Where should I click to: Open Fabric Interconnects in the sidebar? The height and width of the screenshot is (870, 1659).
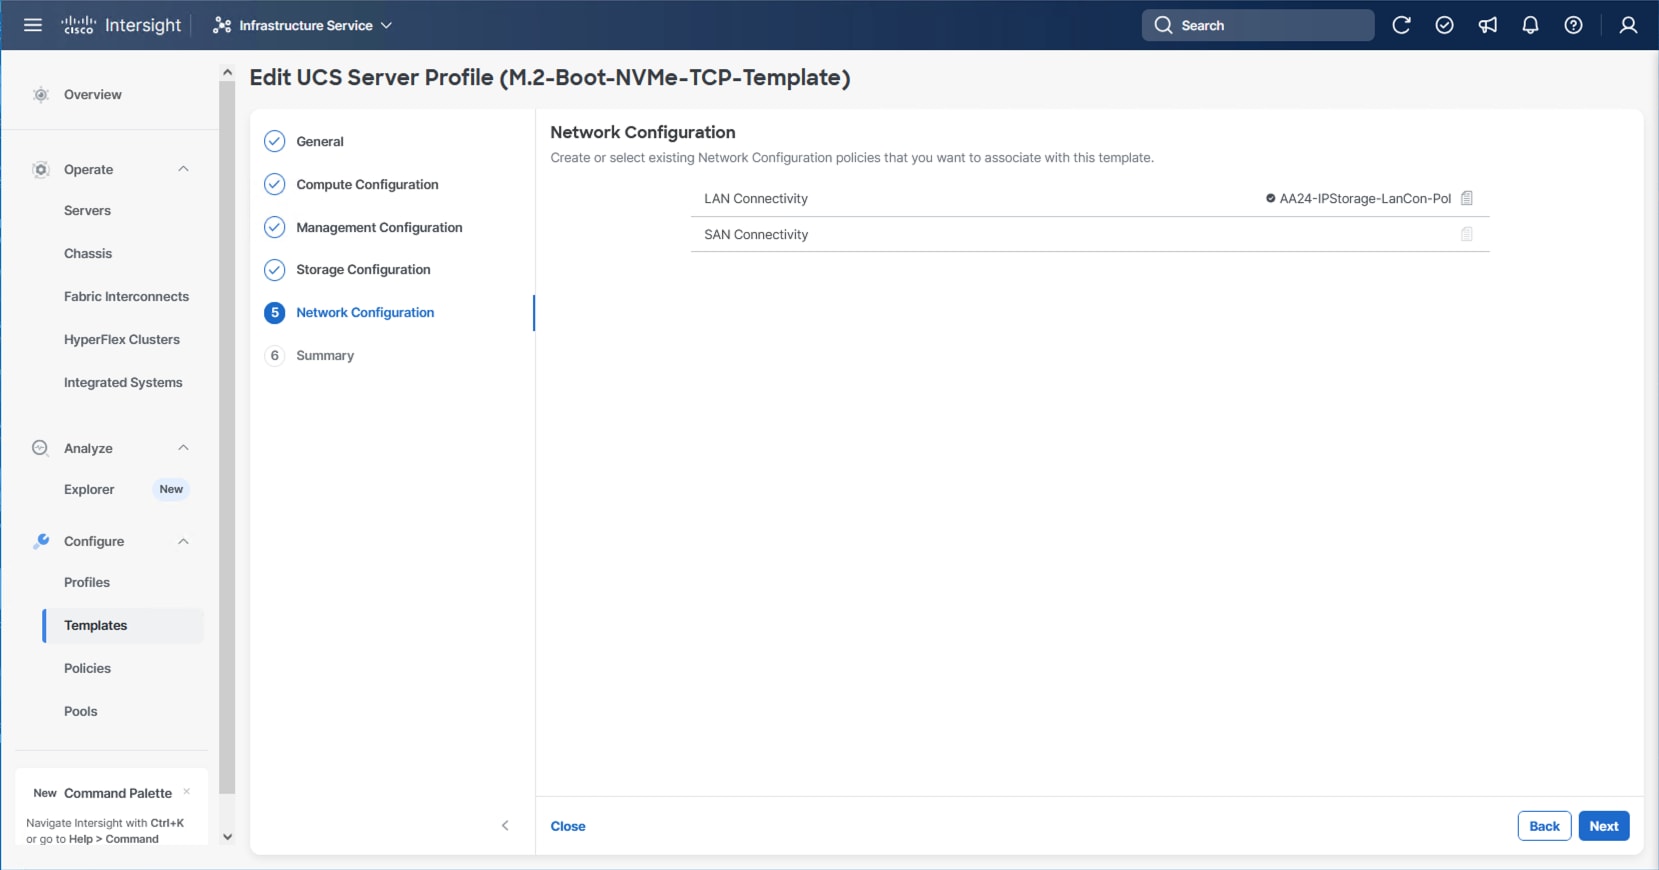126,297
